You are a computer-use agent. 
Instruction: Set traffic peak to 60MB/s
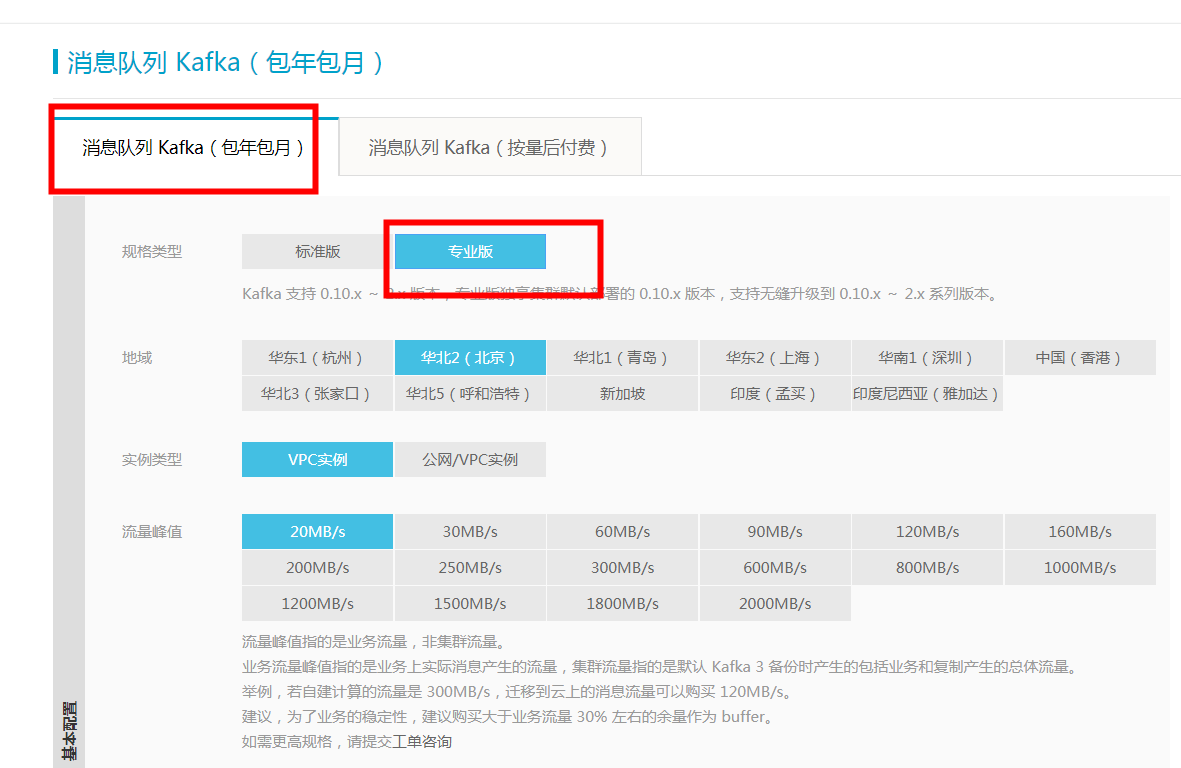[622, 532]
